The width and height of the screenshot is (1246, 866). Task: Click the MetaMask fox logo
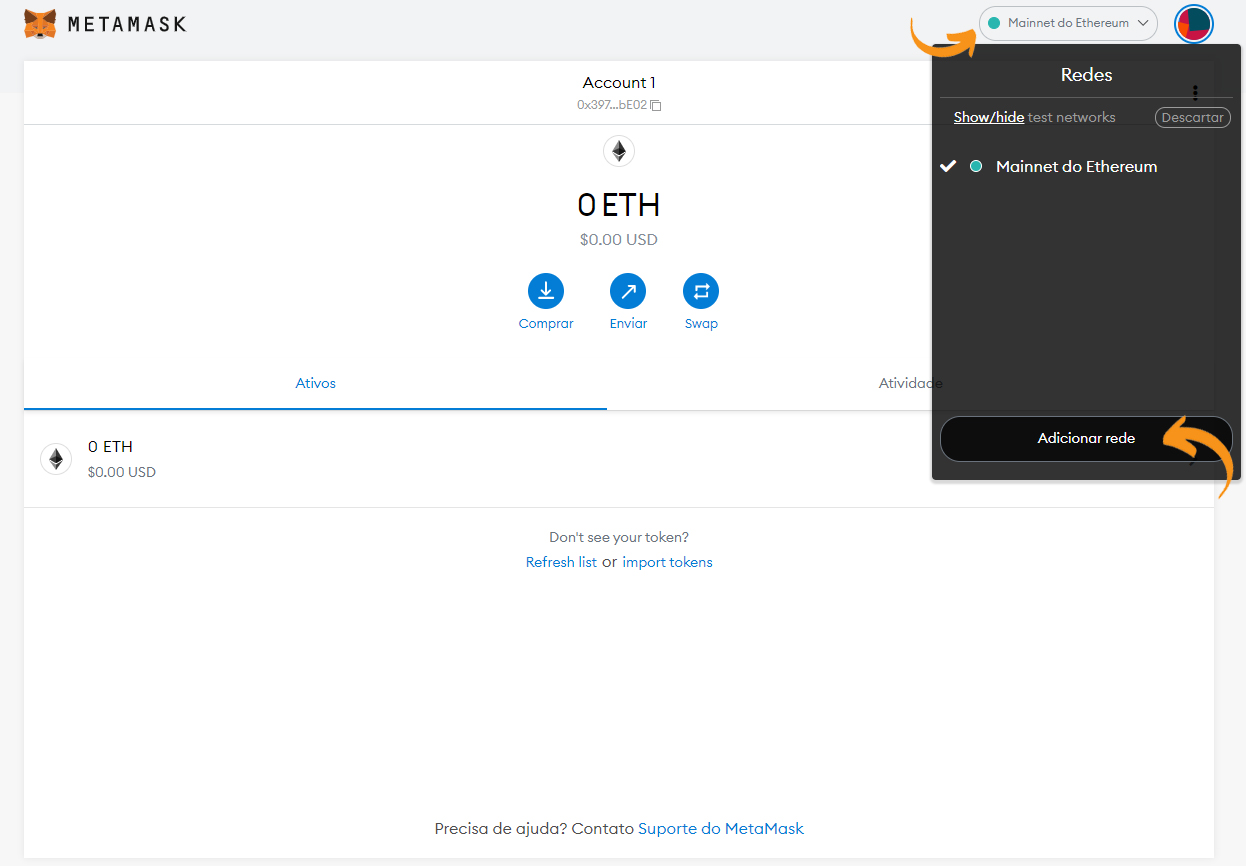38,23
